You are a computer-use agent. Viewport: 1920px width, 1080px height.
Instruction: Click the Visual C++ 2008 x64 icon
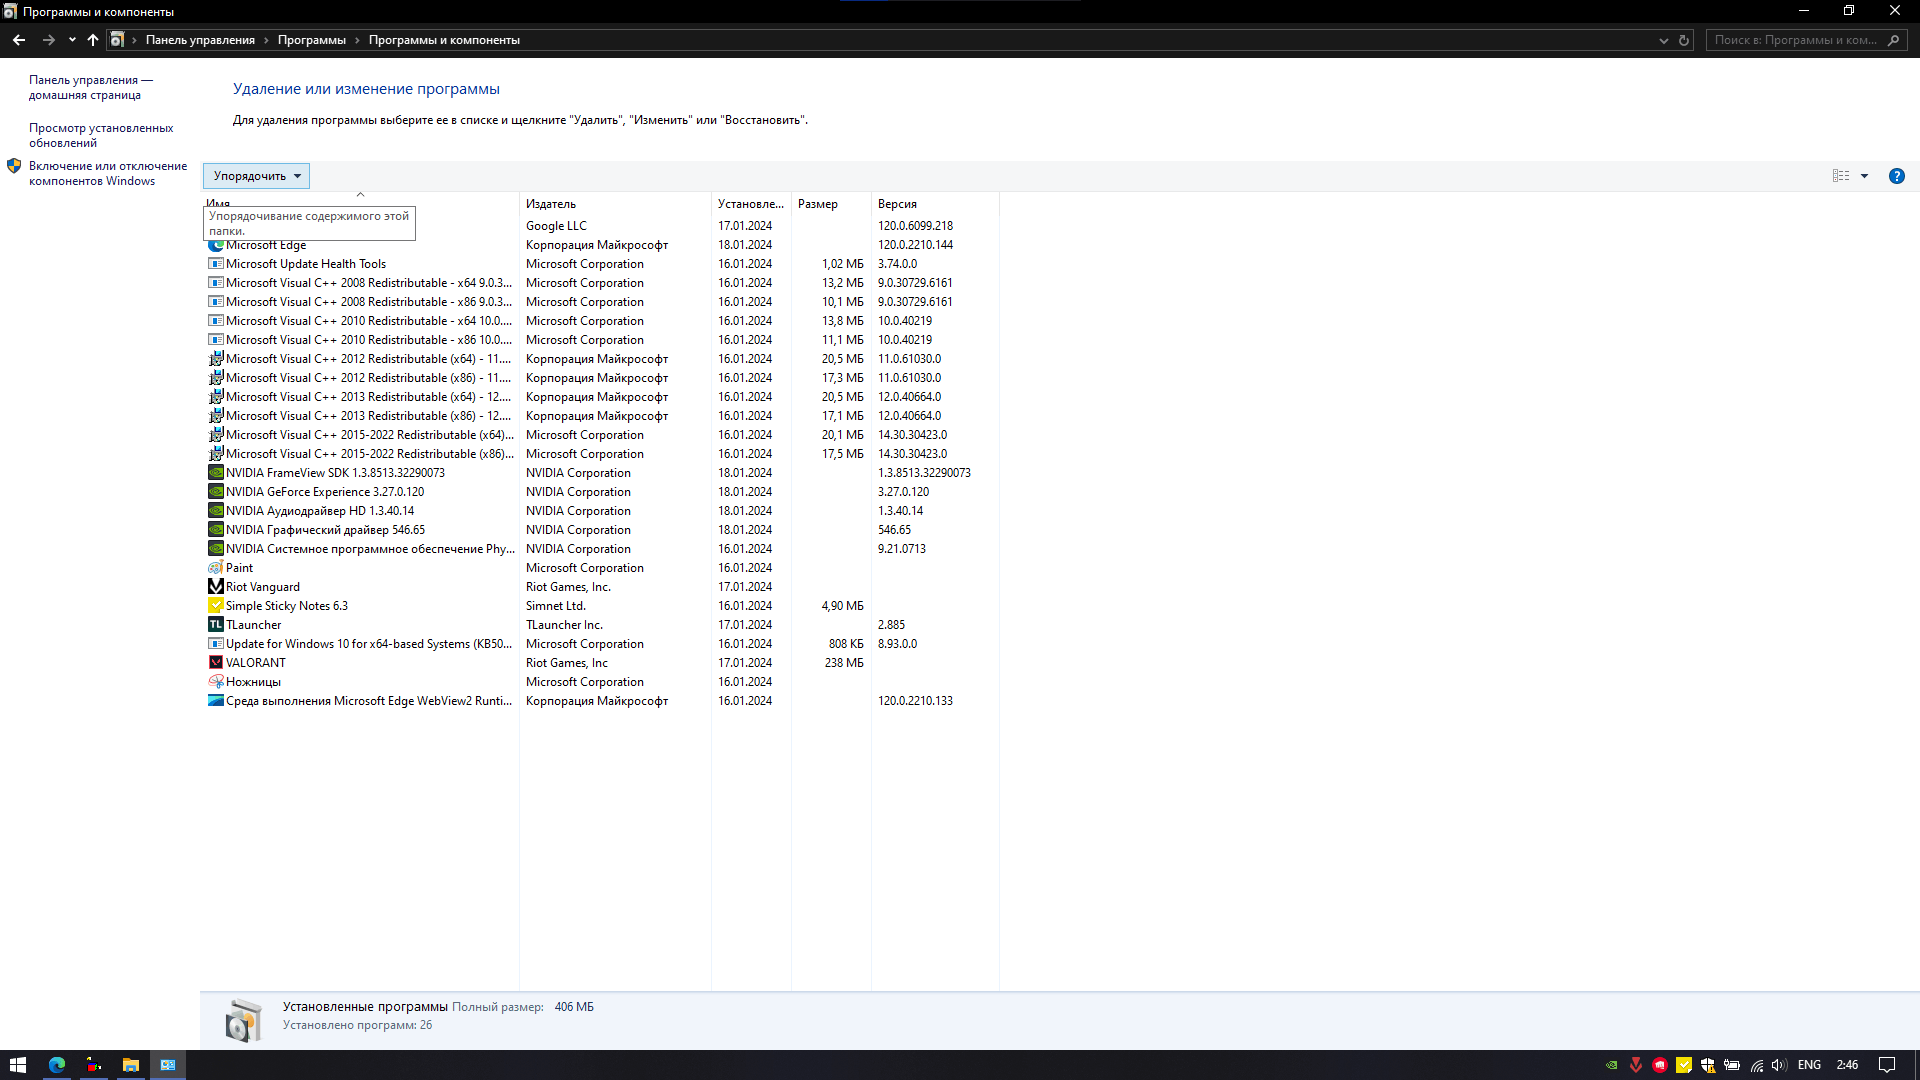click(x=215, y=283)
